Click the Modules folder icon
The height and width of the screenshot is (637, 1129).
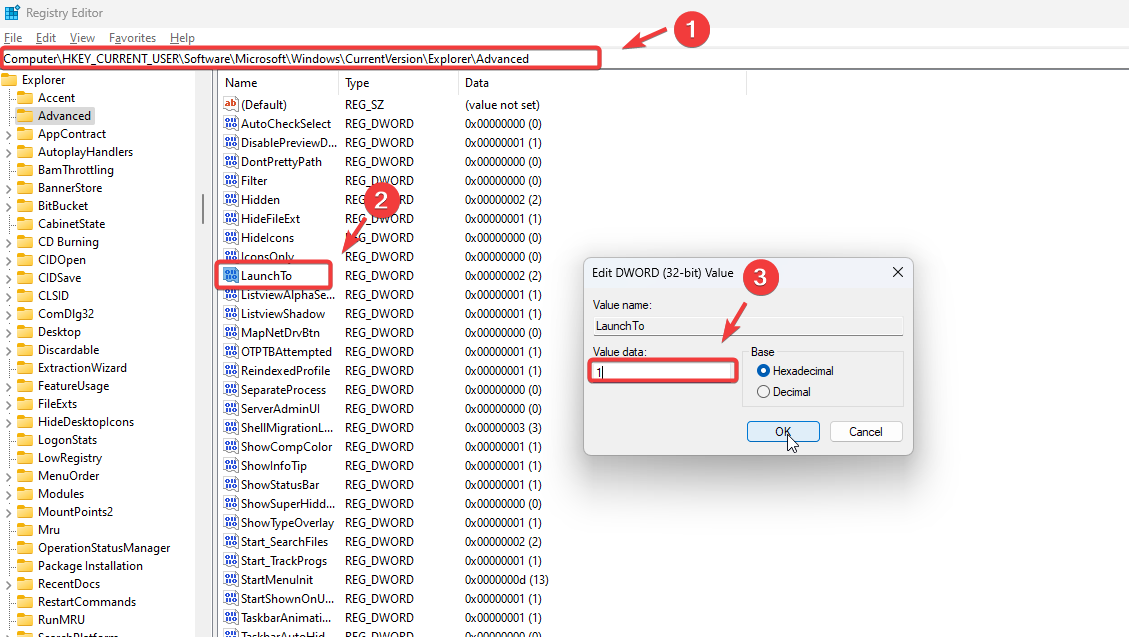point(25,493)
